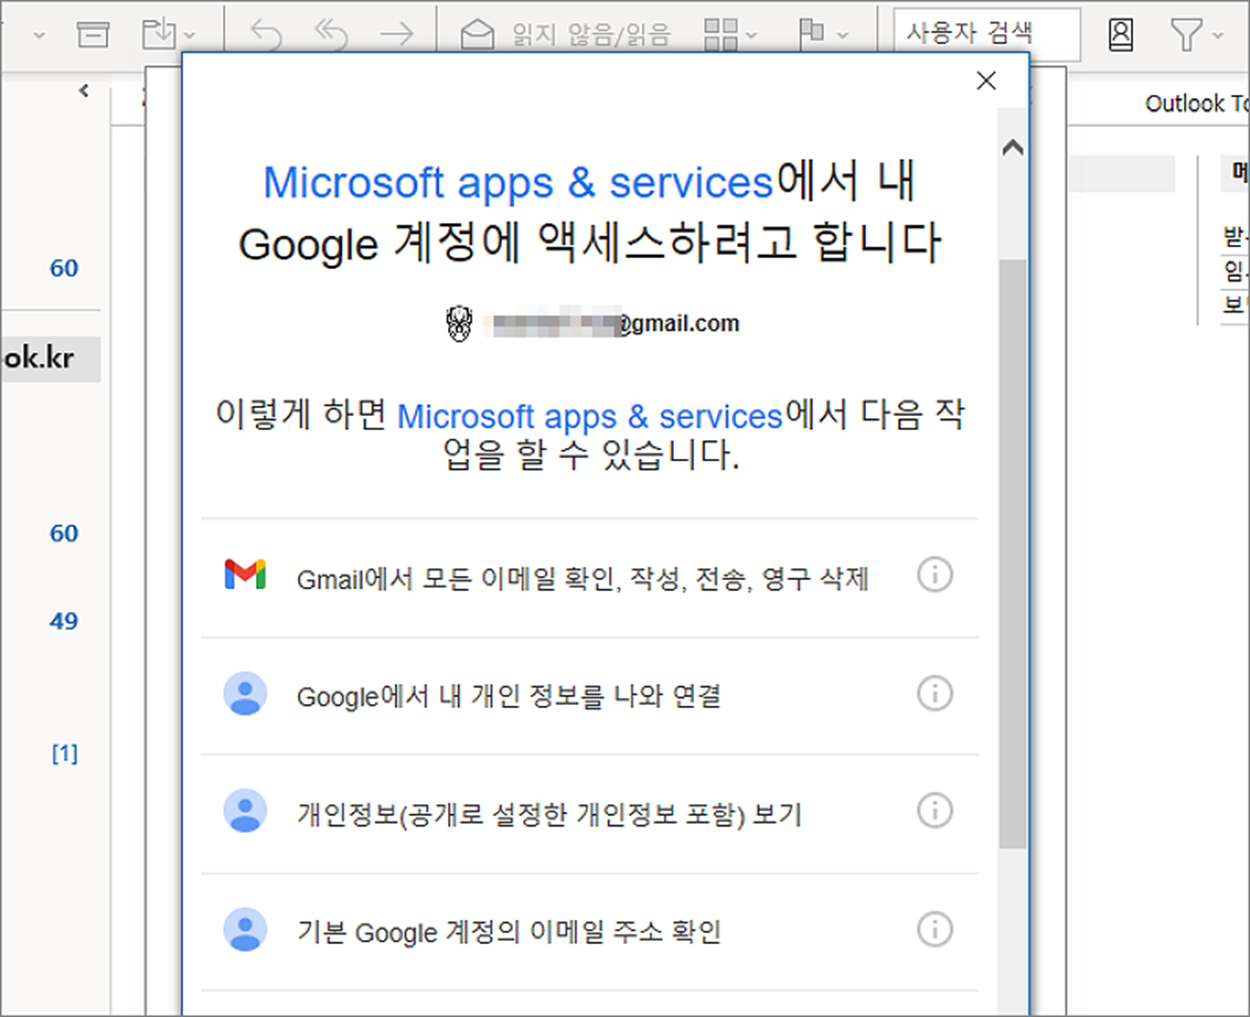Click the Categorize squares icon
The image size is (1250, 1017).
[721, 34]
